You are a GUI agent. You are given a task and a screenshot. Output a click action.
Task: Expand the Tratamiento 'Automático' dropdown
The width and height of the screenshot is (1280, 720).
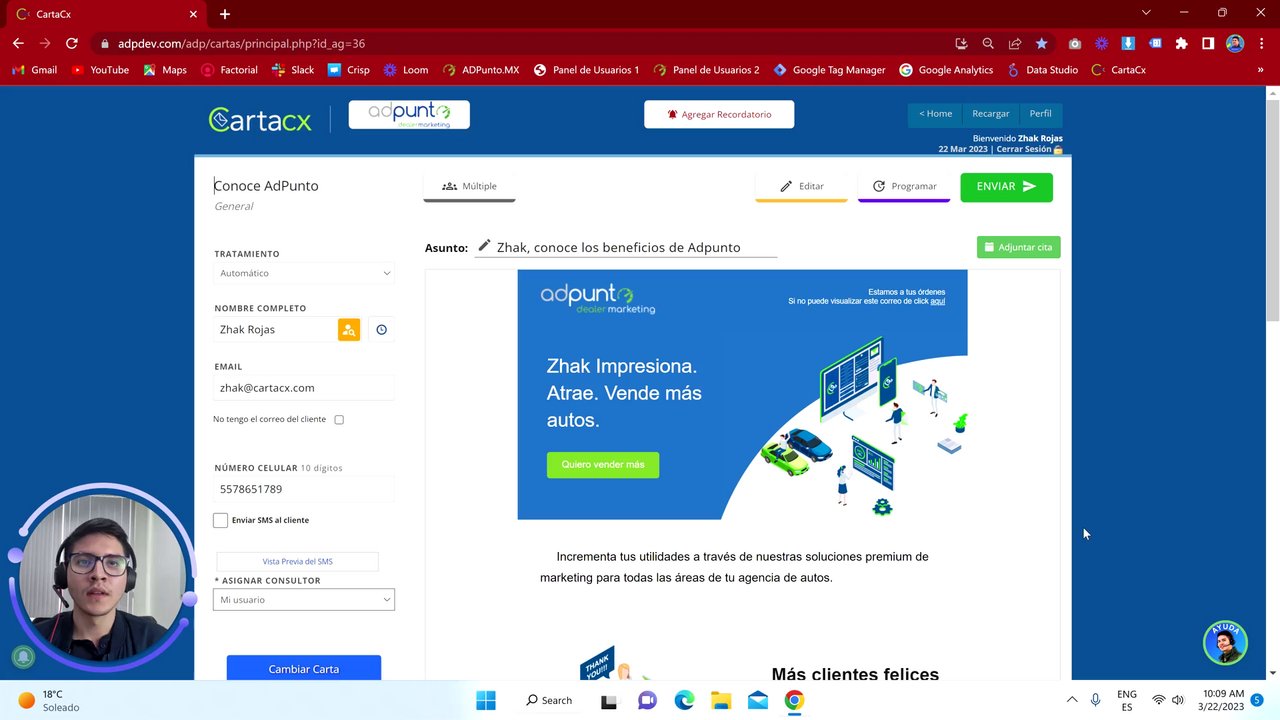click(x=304, y=273)
